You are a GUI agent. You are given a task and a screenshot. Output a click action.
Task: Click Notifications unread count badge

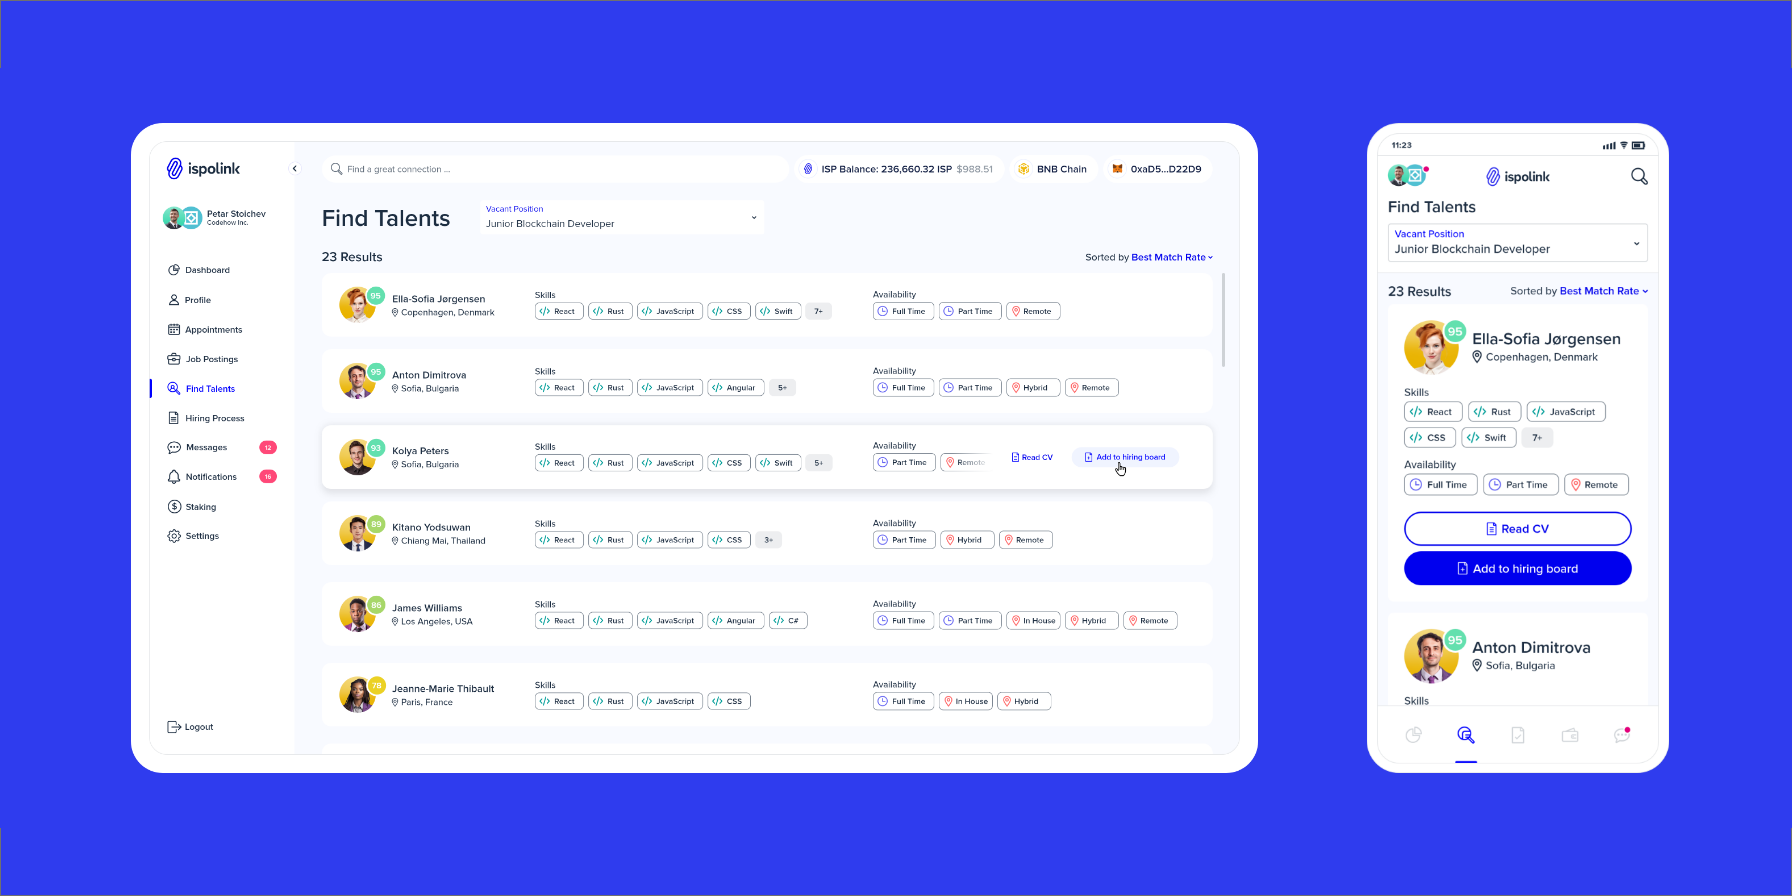pos(268,477)
